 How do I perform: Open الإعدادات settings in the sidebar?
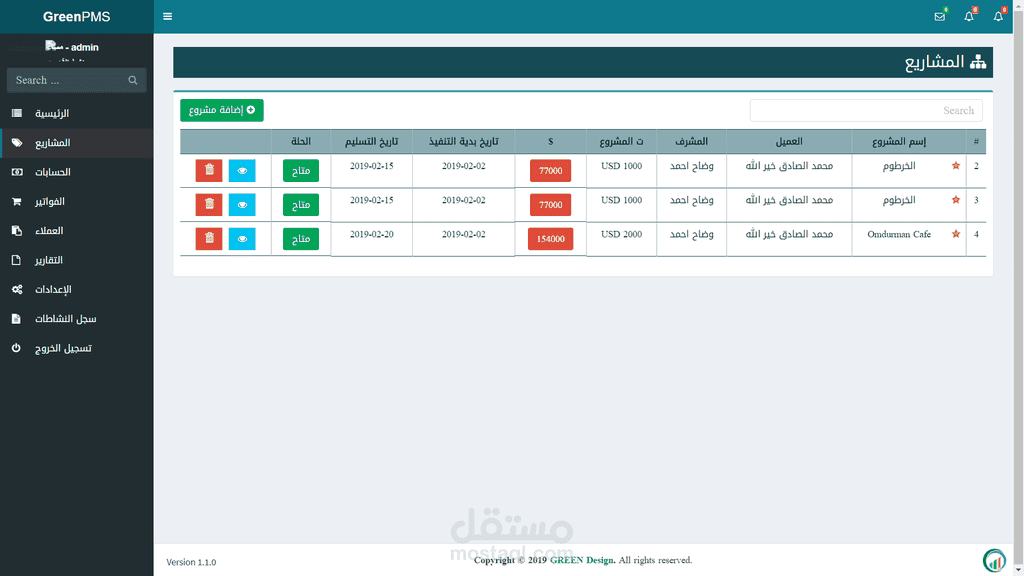tap(77, 290)
